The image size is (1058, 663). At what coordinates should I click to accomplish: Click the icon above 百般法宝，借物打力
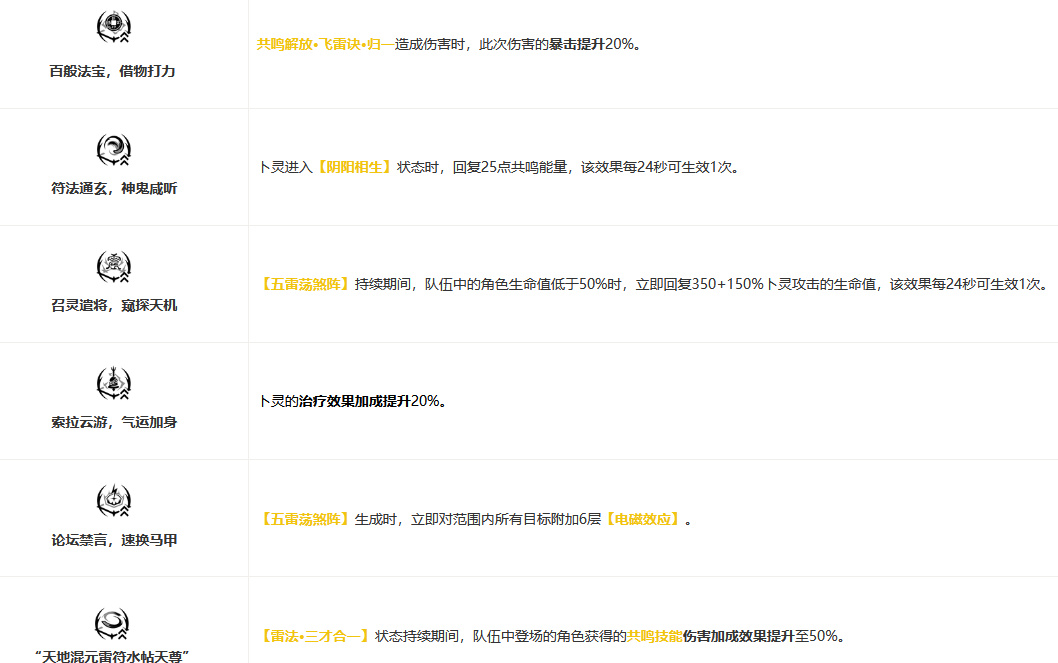pyautogui.click(x=113, y=27)
